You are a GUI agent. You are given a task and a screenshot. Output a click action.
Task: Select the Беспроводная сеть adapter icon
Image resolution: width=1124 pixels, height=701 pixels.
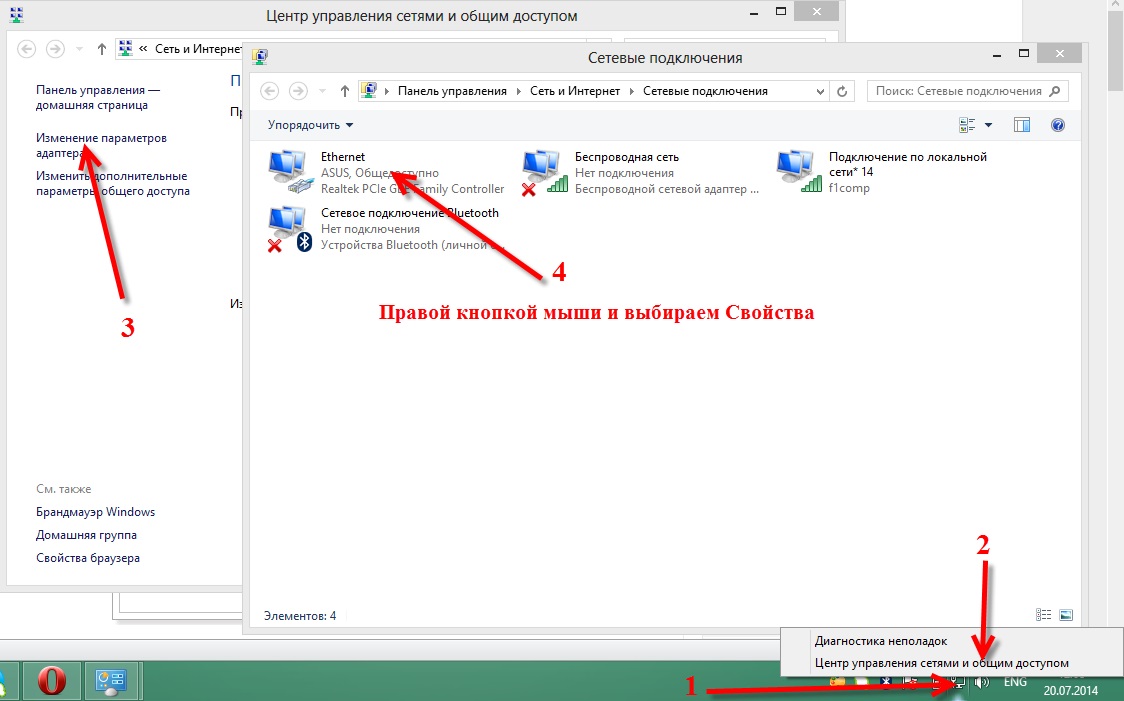(x=545, y=172)
